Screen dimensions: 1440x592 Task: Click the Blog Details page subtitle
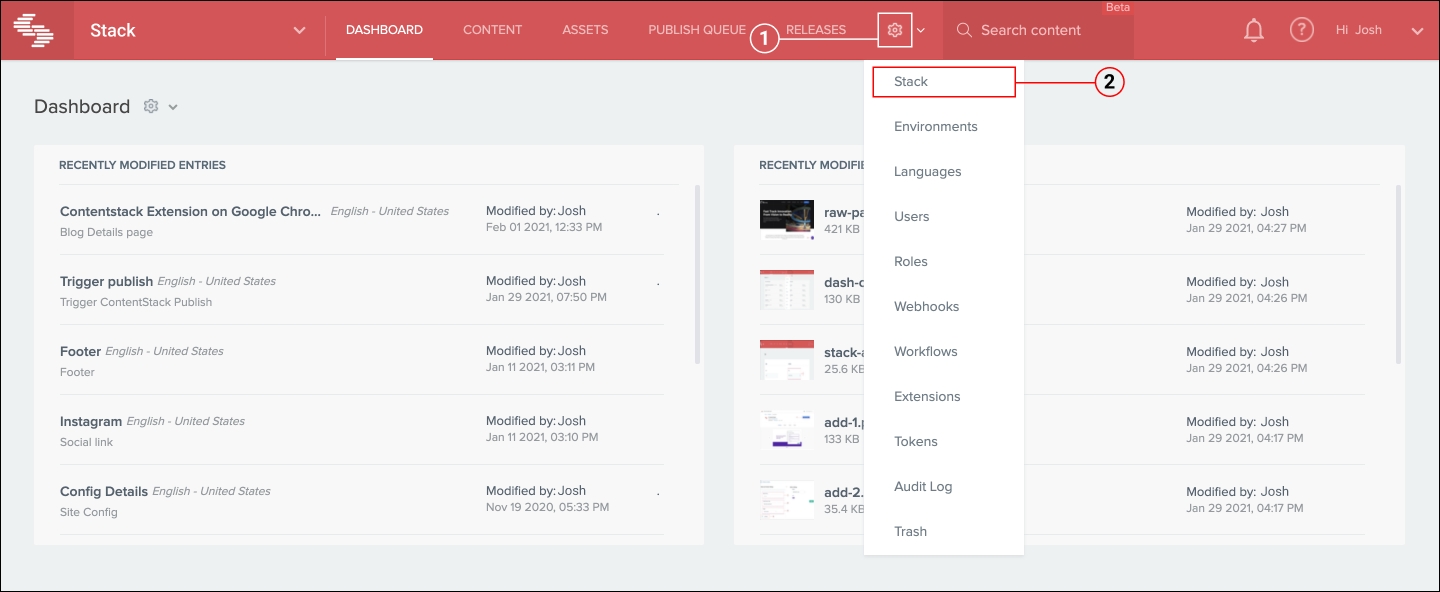106,232
